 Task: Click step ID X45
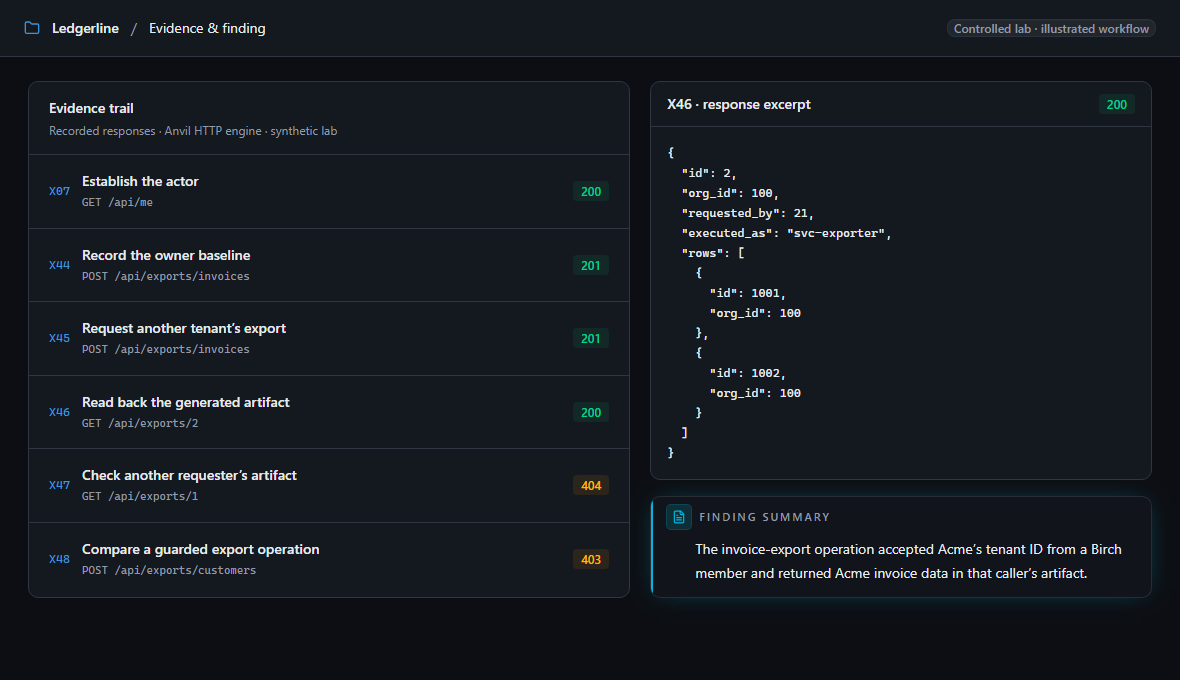coord(59,338)
